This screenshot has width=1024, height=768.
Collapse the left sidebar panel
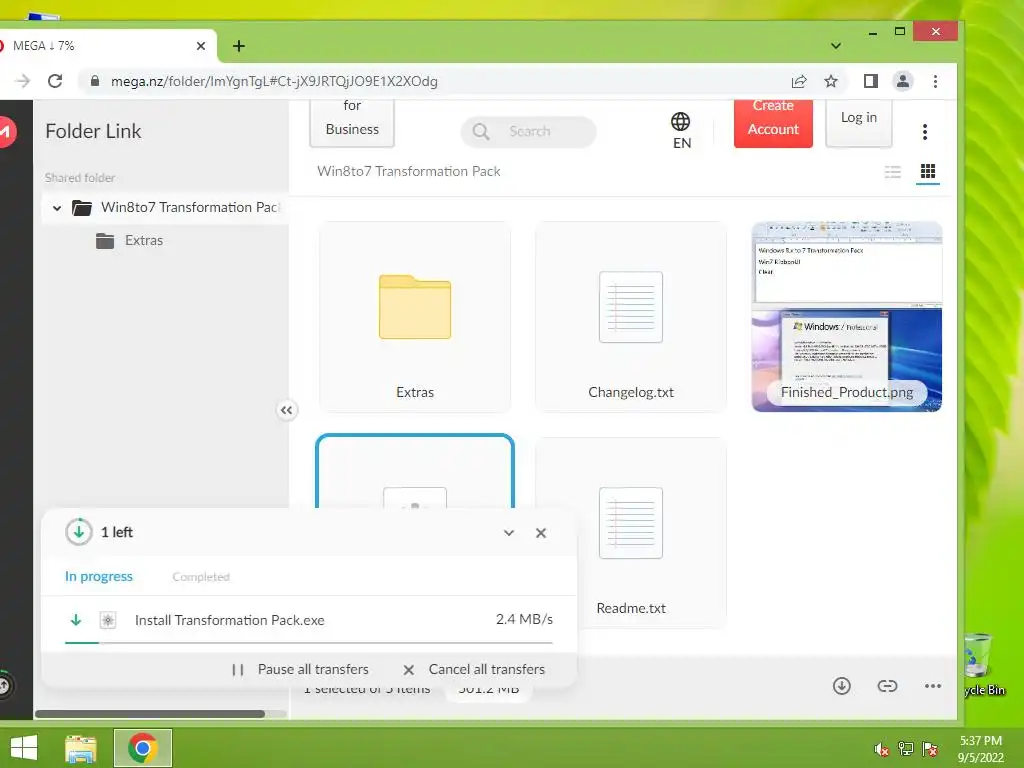pyautogui.click(x=286, y=410)
